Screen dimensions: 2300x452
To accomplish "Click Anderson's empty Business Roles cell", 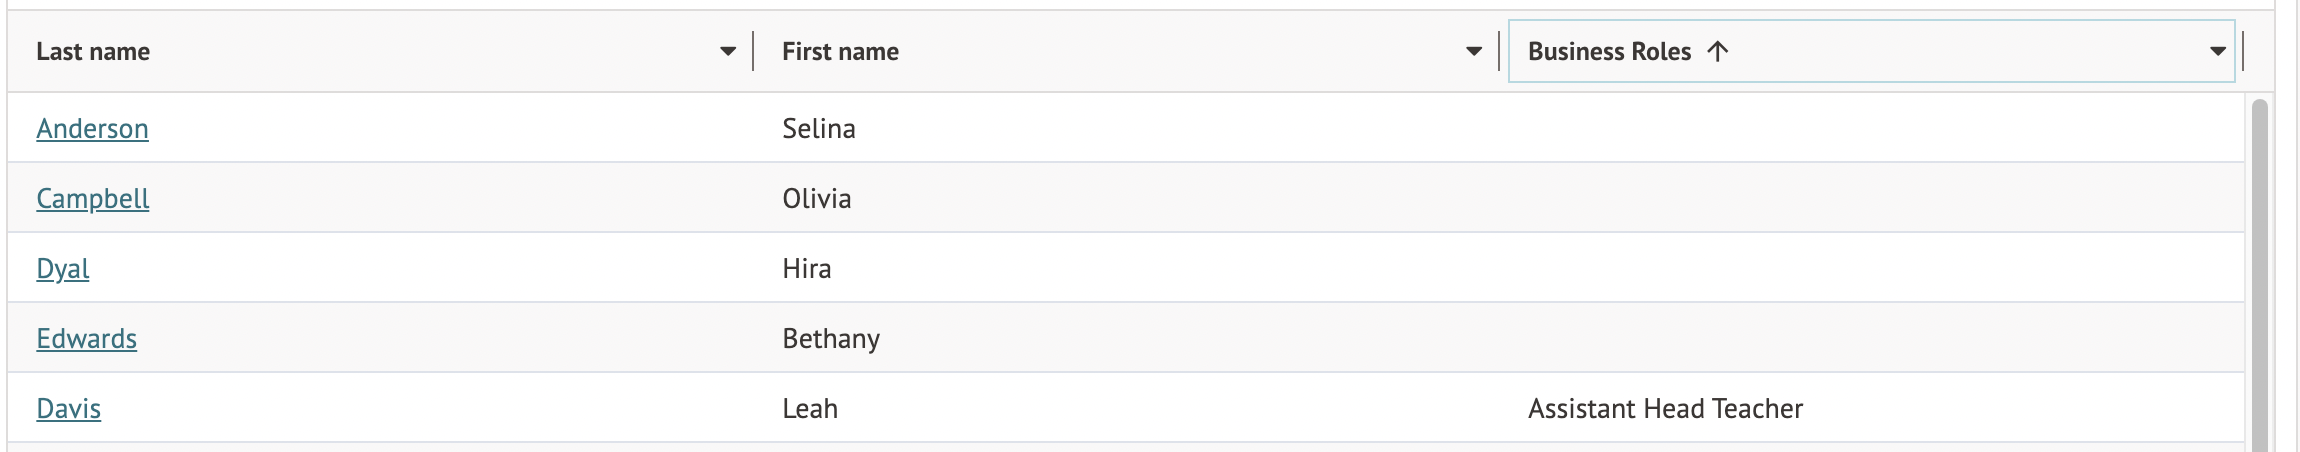I will tap(1870, 129).
